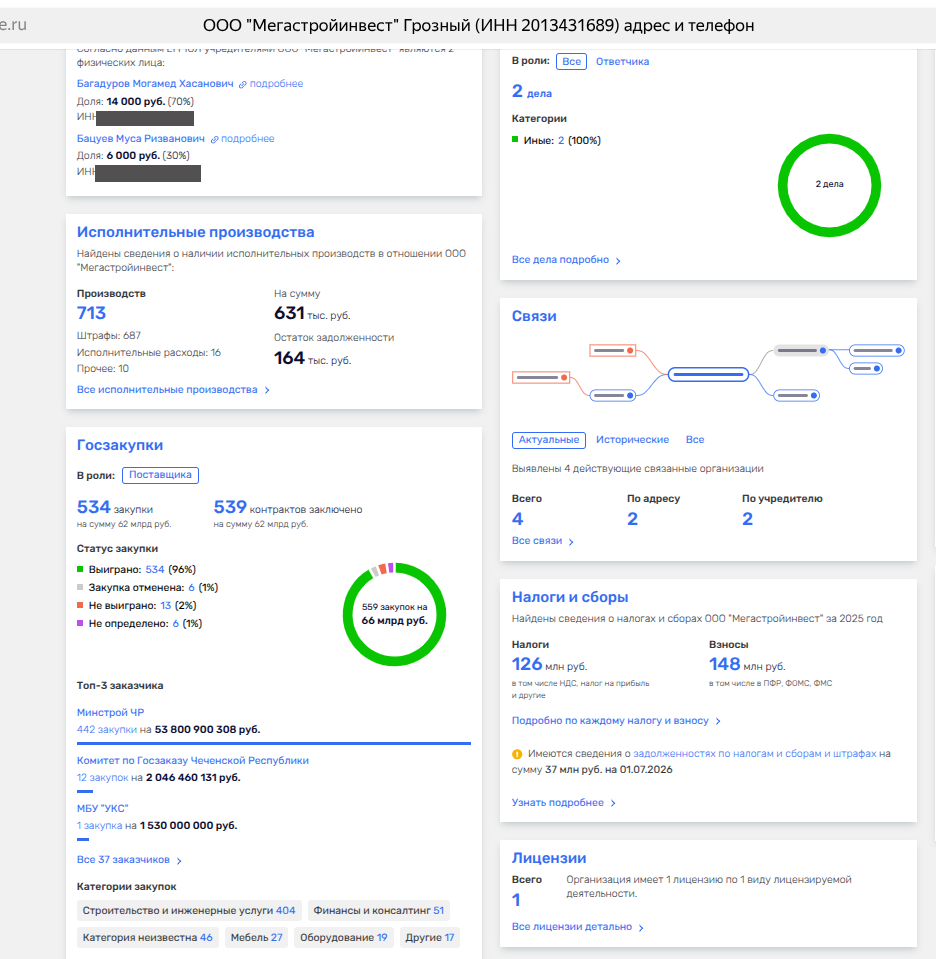Open Все дела подробно link

560,260
